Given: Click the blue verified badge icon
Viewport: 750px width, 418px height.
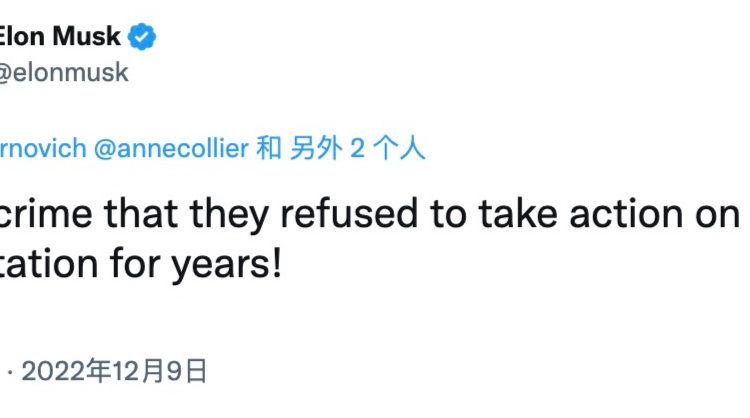Looking at the screenshot, I should pos(142,36).
